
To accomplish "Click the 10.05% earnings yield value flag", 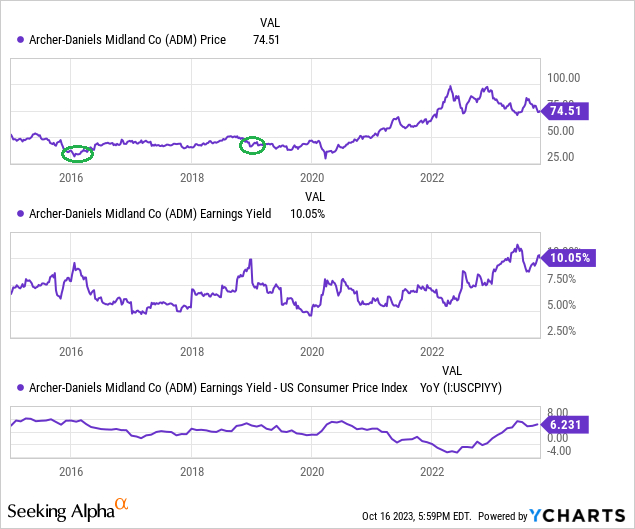I will point(569,258).
